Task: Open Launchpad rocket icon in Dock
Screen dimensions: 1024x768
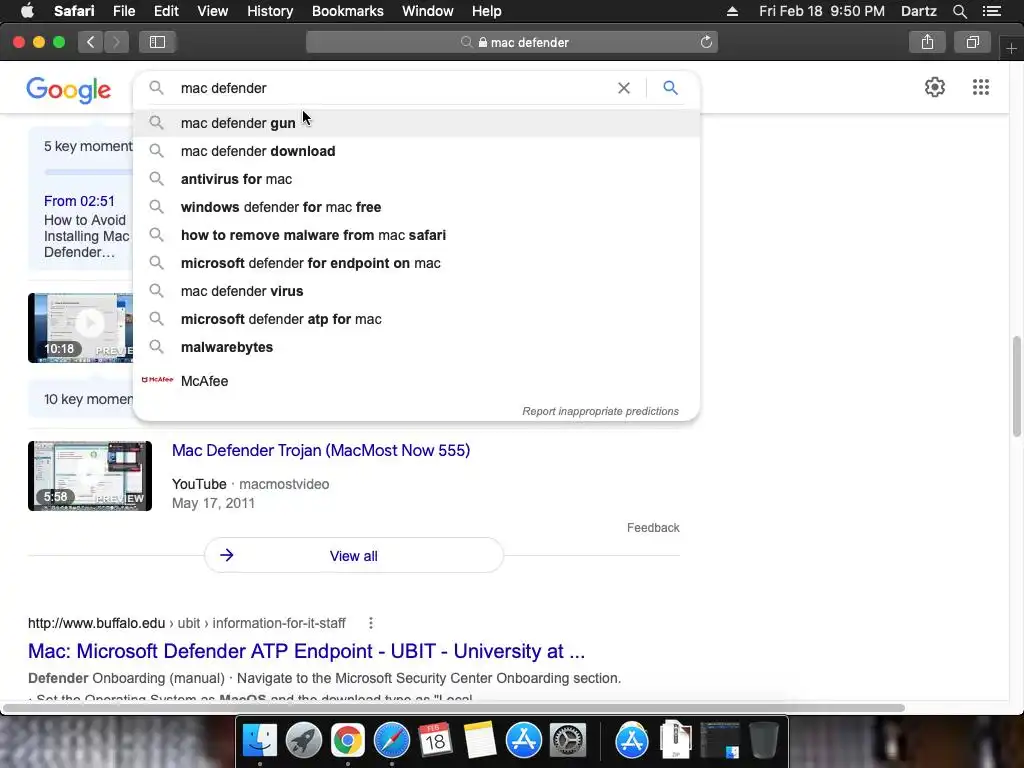Action: pyautogui.click(x=304, y=740)
